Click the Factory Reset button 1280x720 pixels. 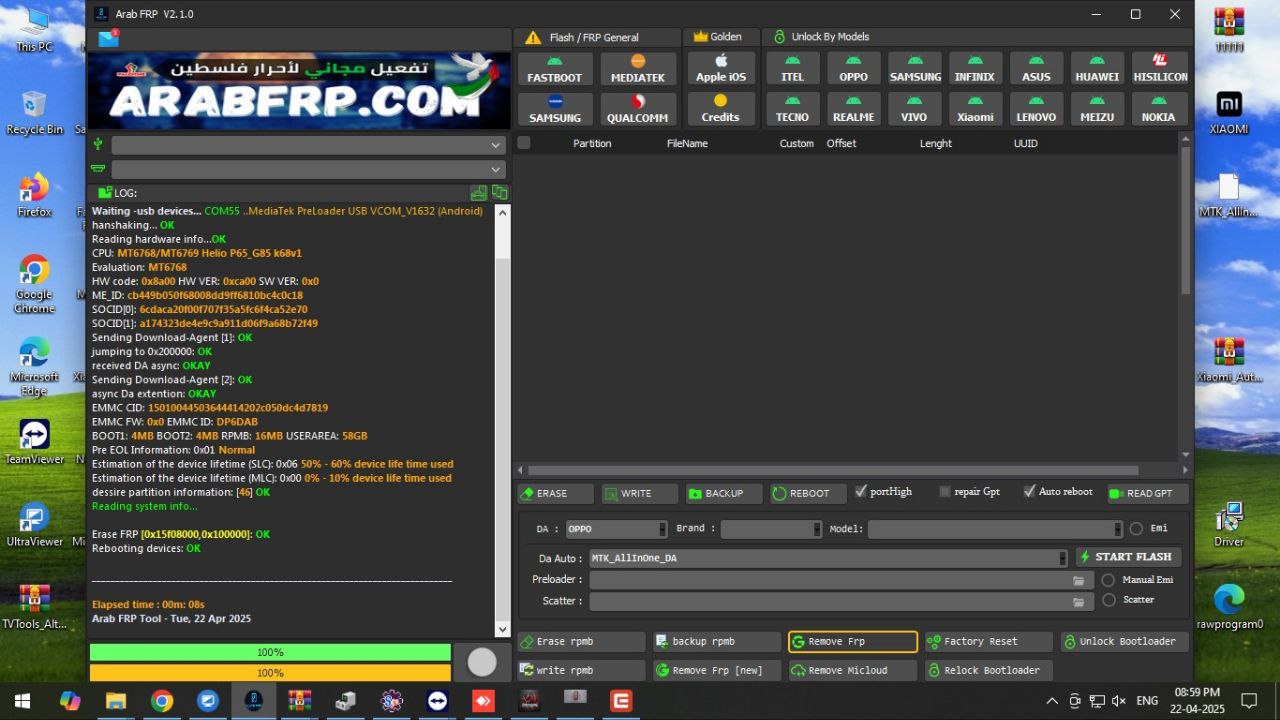(989, 641)
